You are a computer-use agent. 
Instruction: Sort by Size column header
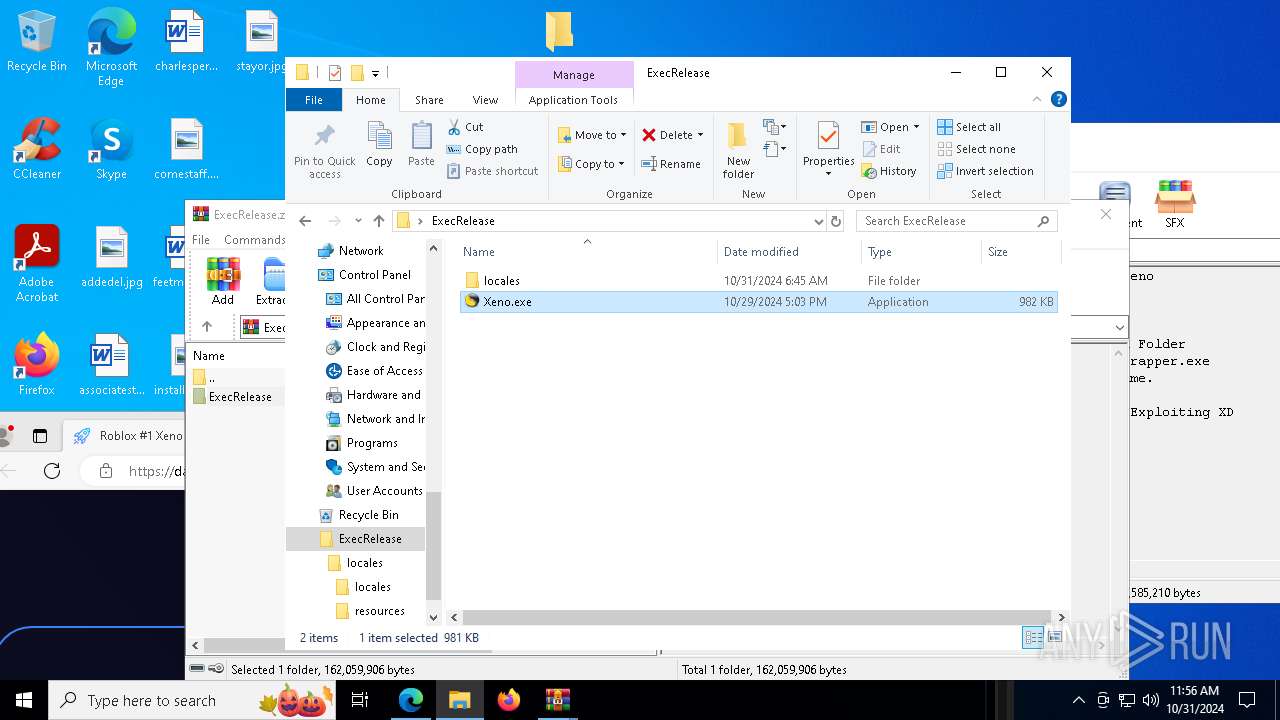(1020, 252)
